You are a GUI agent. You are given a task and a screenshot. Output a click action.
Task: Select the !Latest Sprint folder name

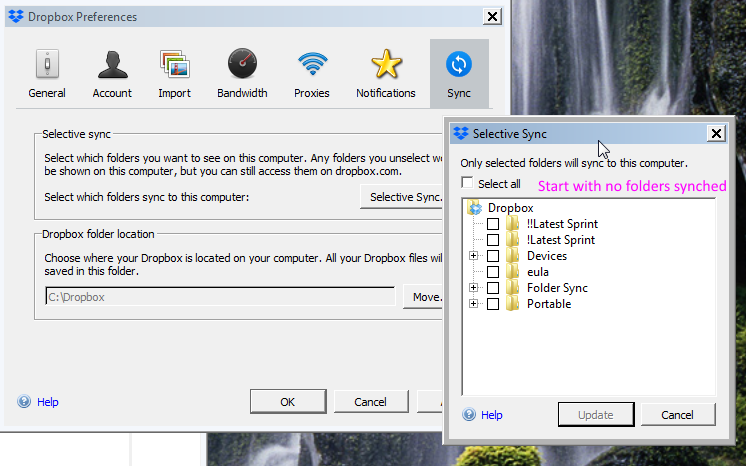click(561, 240)
